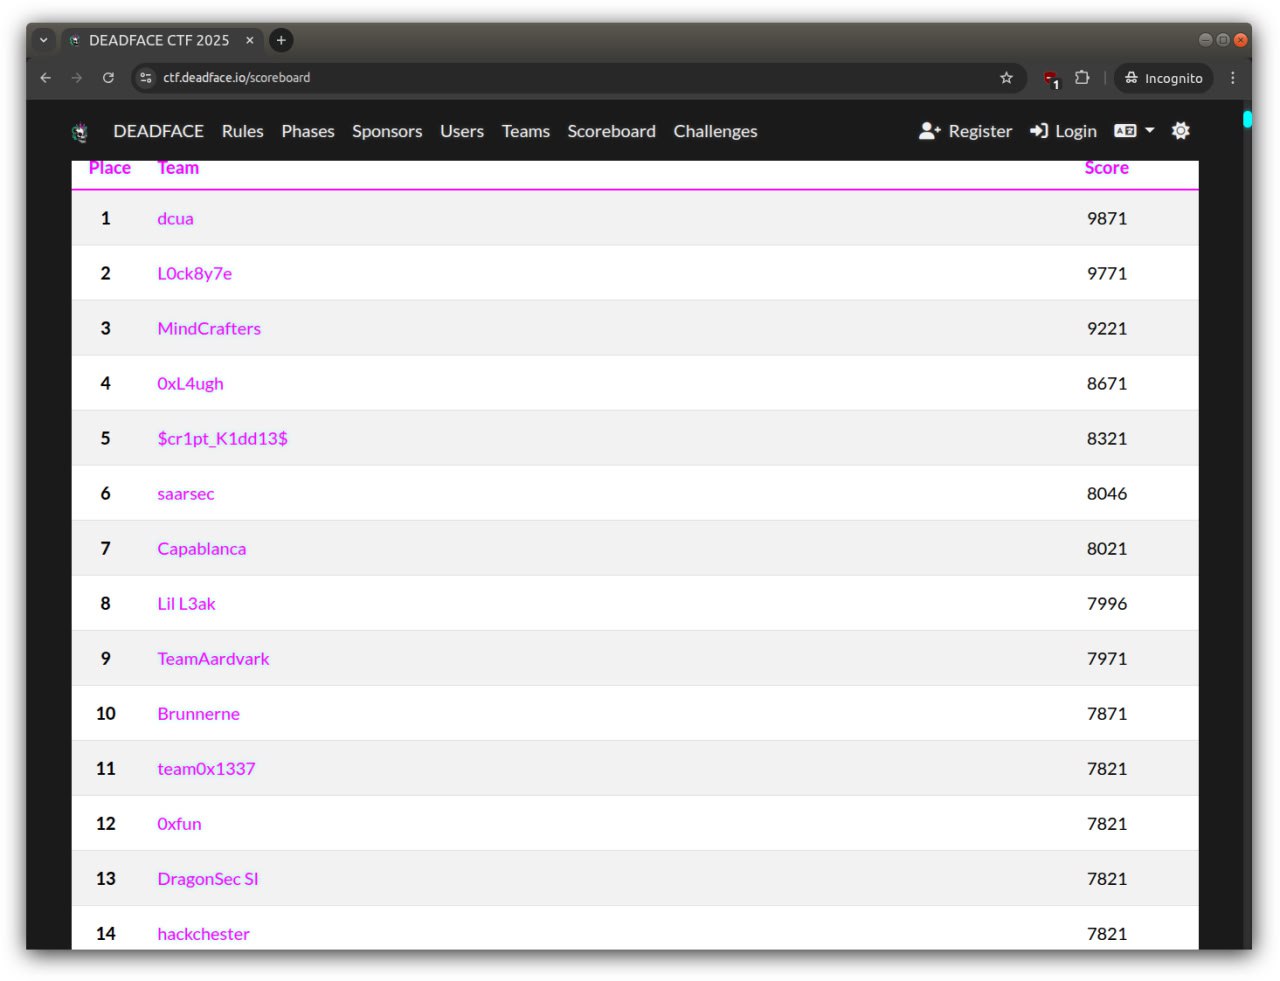Click the cyan page scrollbar thumb
This screenshot has width=1280, height=981.
(x=1247, y=119)
